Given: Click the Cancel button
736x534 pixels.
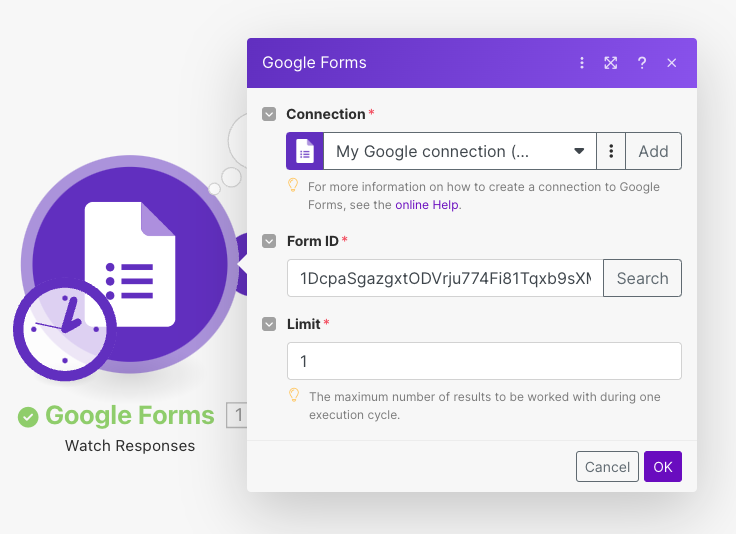Looking at the screenshot, I should 607,467.
